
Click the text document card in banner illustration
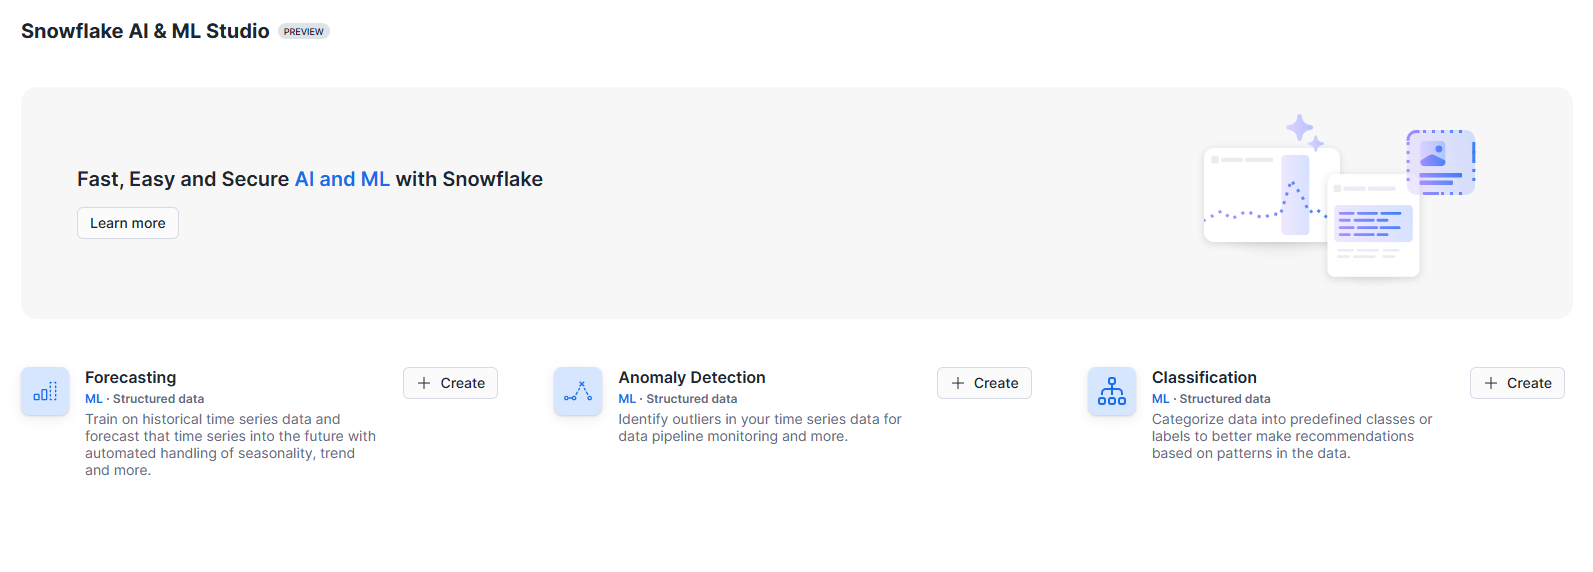coord(1373,226)
